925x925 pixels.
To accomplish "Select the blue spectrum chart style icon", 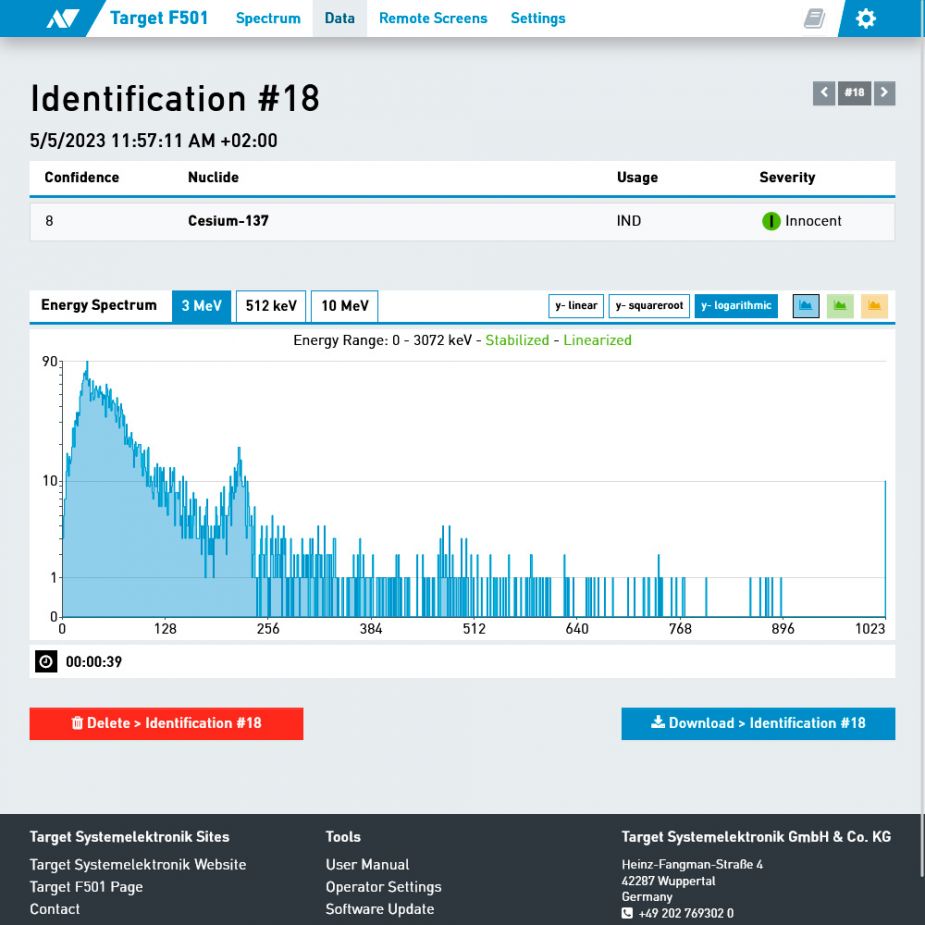I will point(806,306).
